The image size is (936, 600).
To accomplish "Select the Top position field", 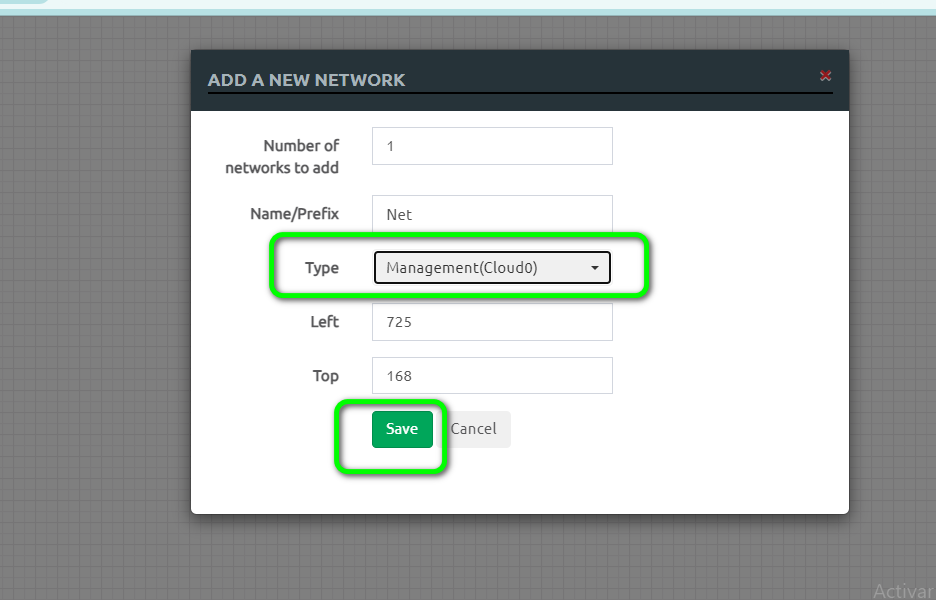I will pyautogui.click(x=491, y=376).
